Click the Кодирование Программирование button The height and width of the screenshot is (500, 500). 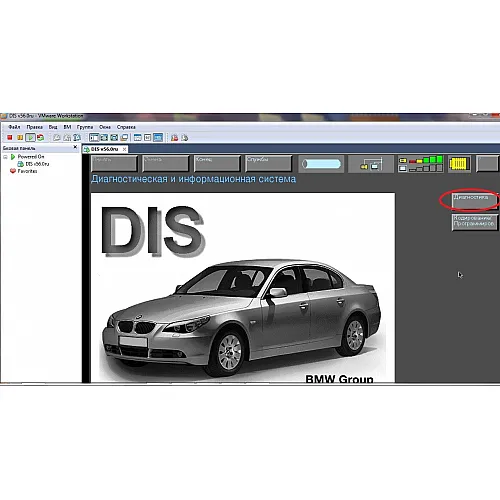[x=475, y=222]
